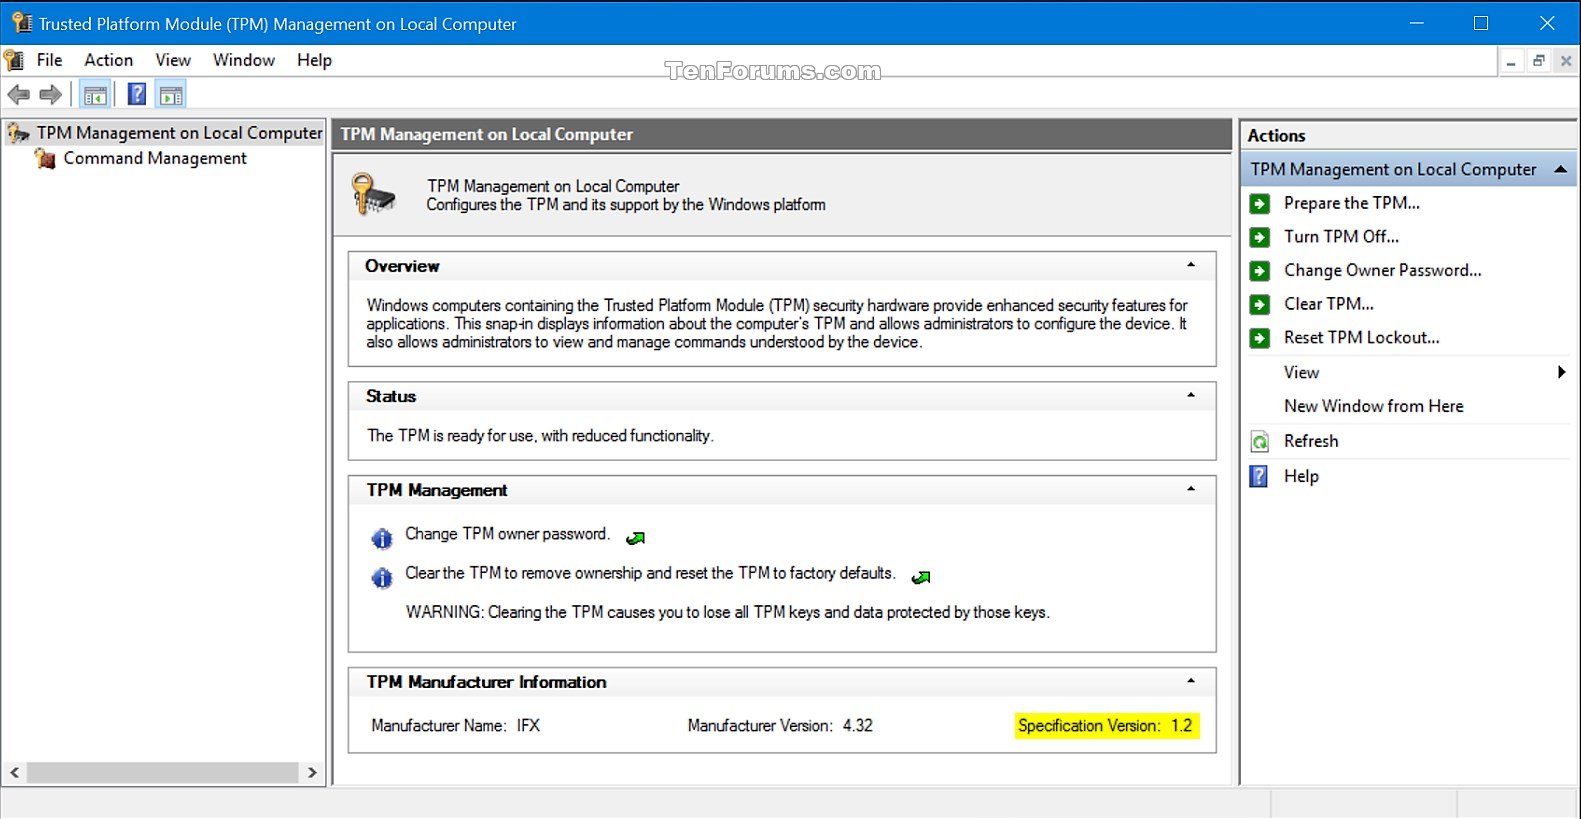This screenshot has width=1581, height=819.
Task: Click the Specification Version: 1.2 text
Action: click(1105, 726)
